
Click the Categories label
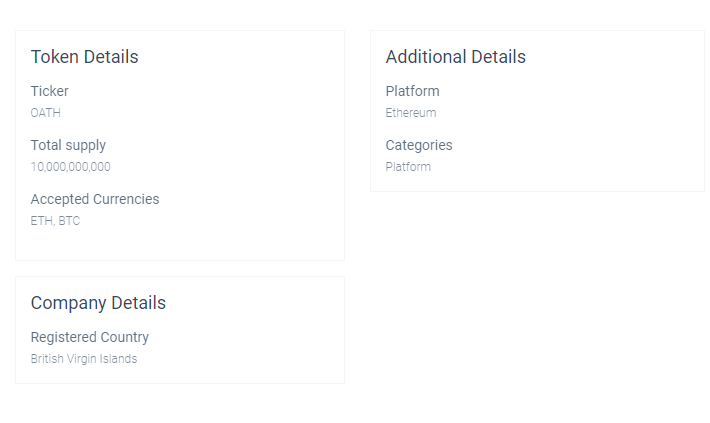(418, 145)
